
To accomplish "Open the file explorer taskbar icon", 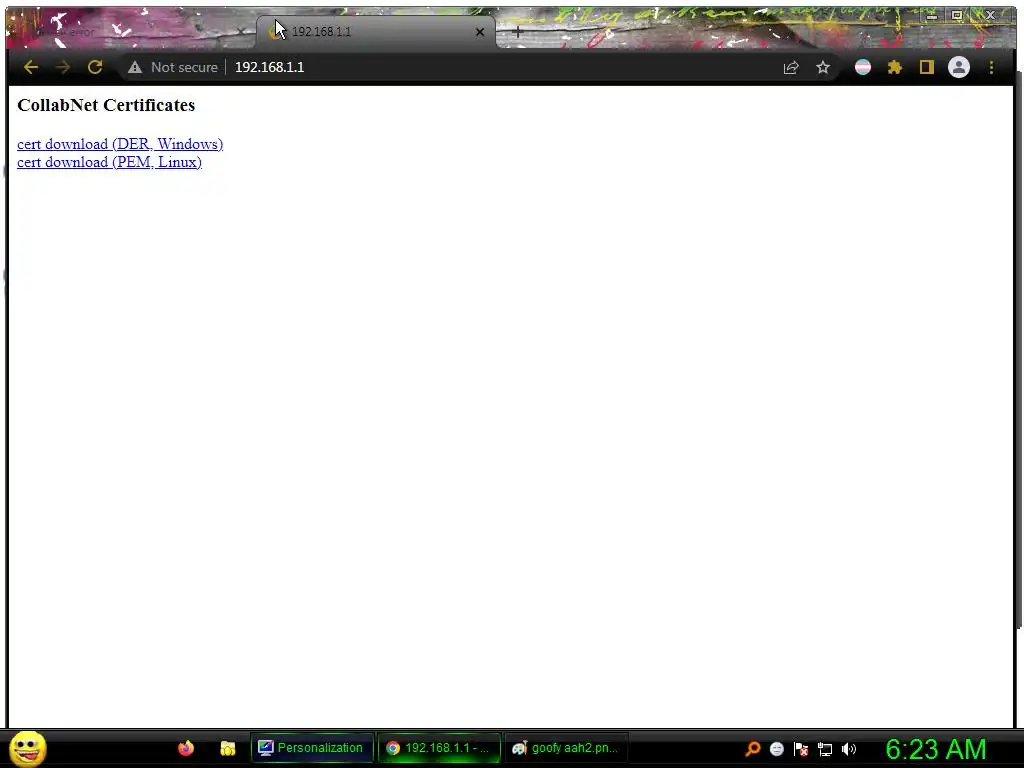I will point(227,748).
